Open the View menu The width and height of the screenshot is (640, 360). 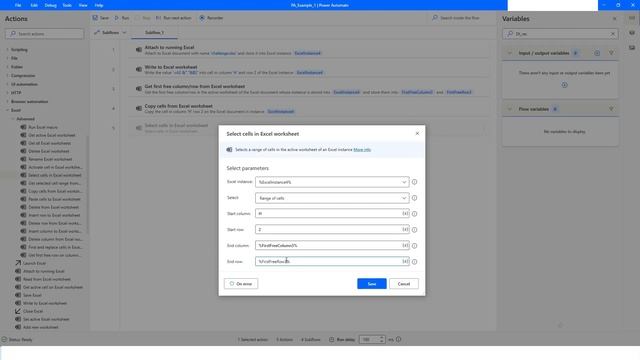click(x=83, y=5)
